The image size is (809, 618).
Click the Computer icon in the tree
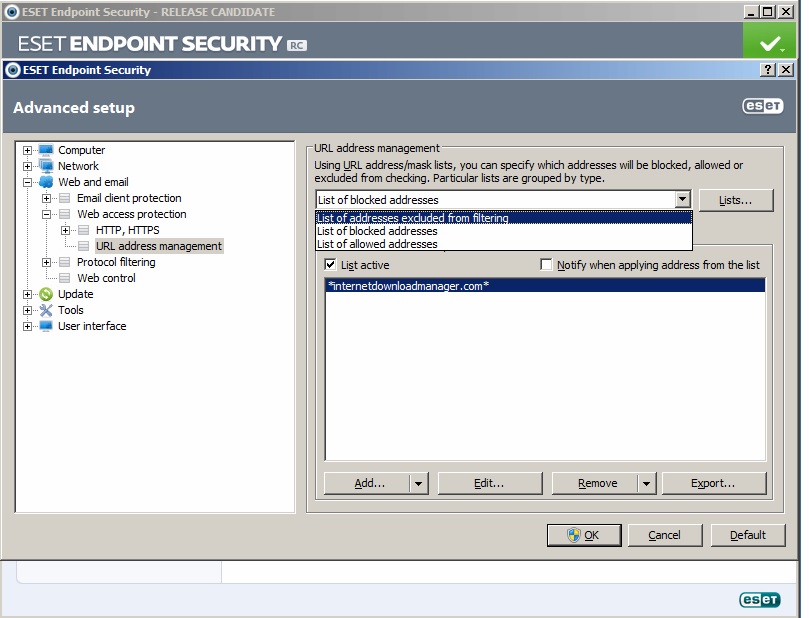click(46, 150)
